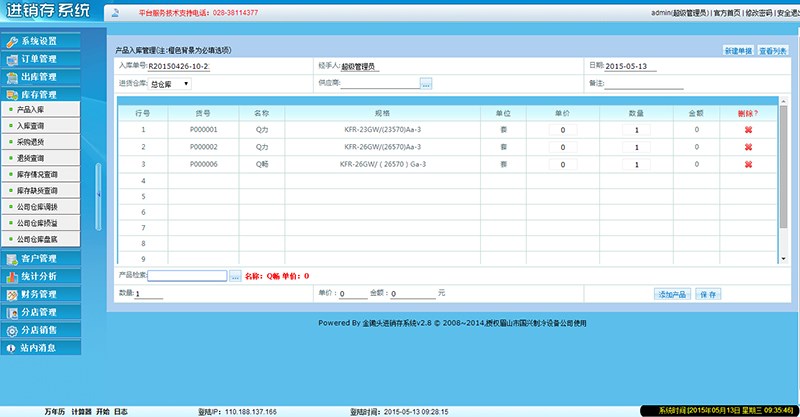
Task: Click the 规格 column header
Action: (x=382, y=113)
